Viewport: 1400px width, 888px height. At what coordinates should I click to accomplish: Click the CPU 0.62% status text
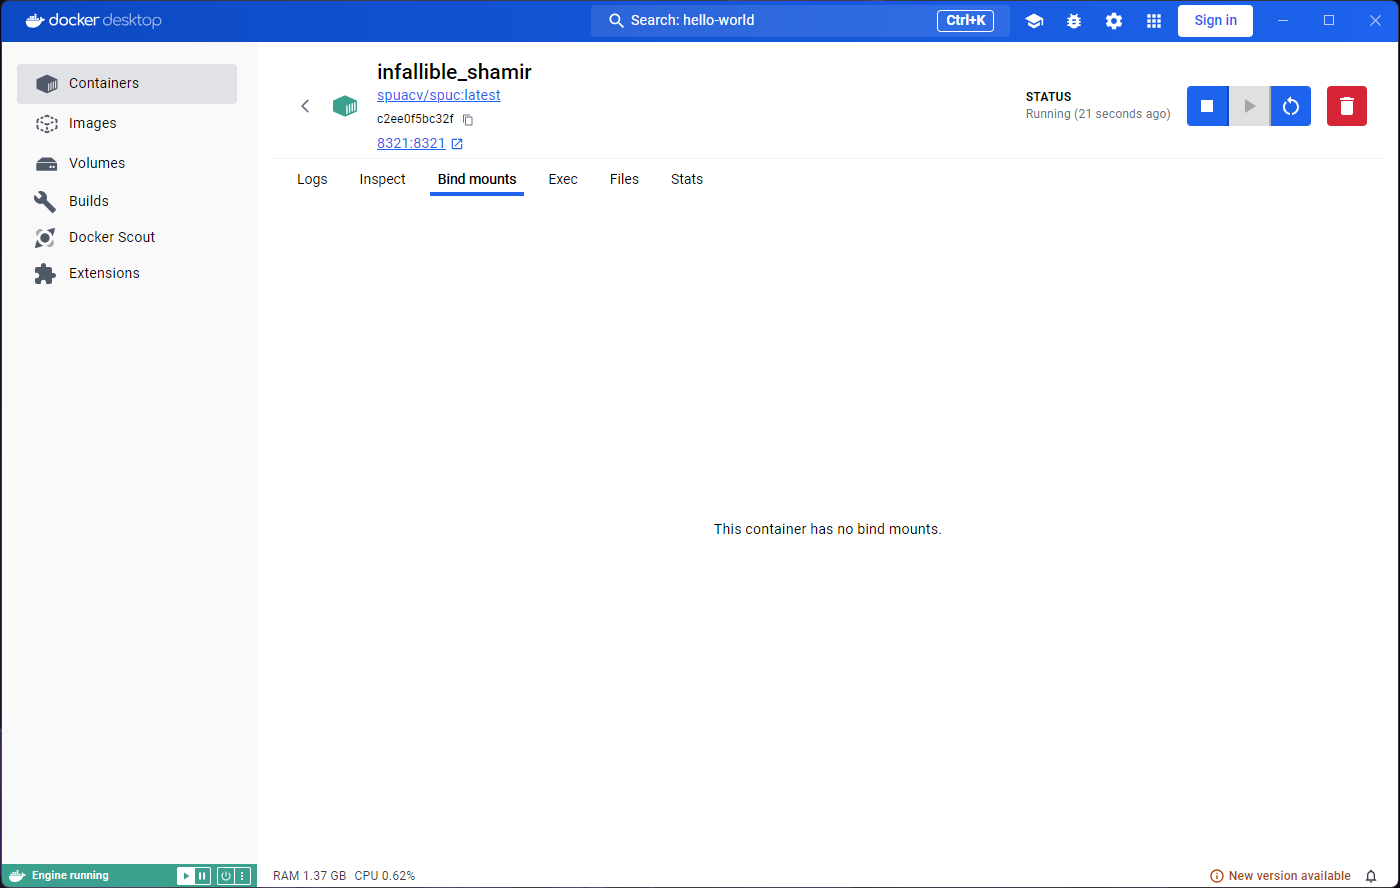tap(385, 876)
